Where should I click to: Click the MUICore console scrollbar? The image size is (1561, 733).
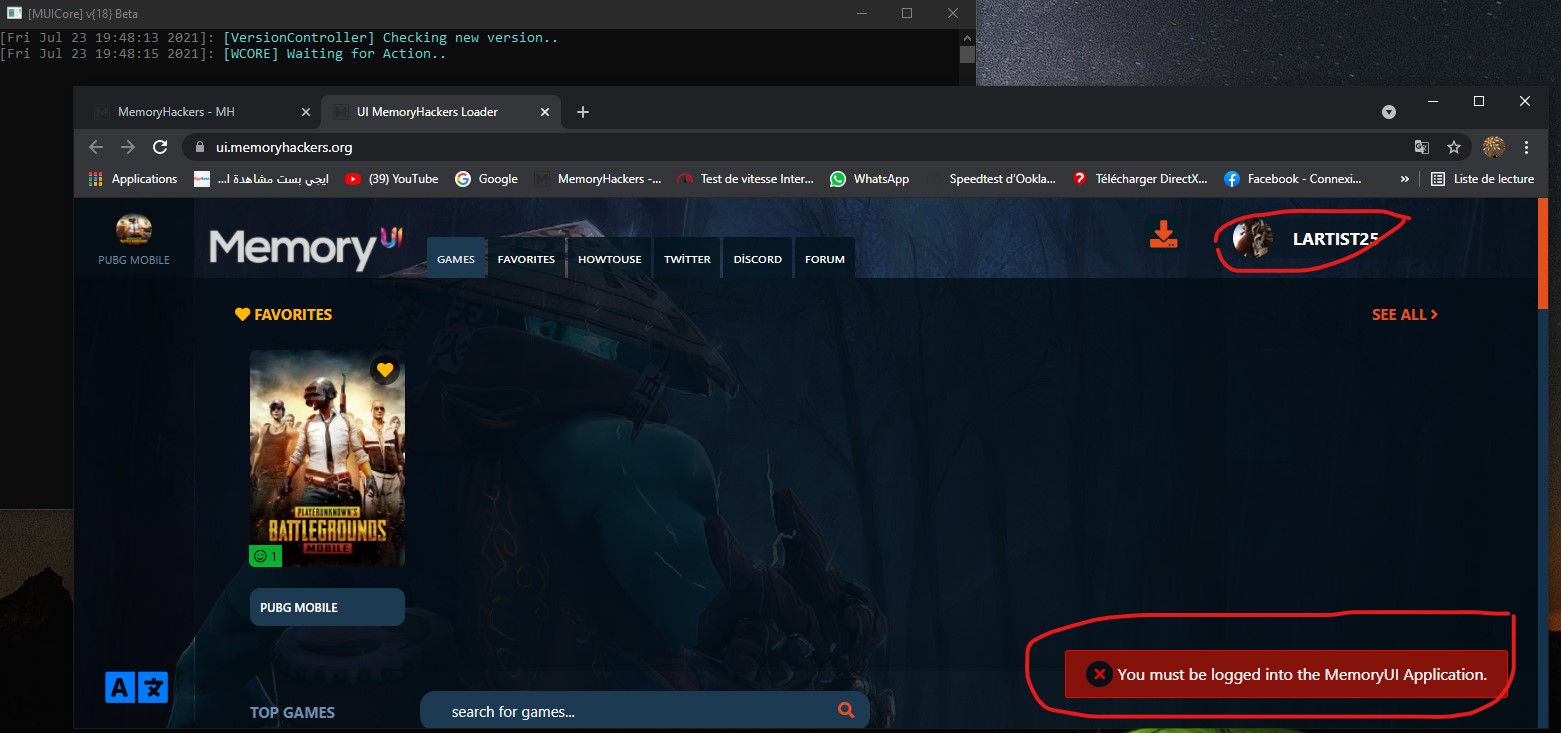pyautogui.click(x=967, y=54)
